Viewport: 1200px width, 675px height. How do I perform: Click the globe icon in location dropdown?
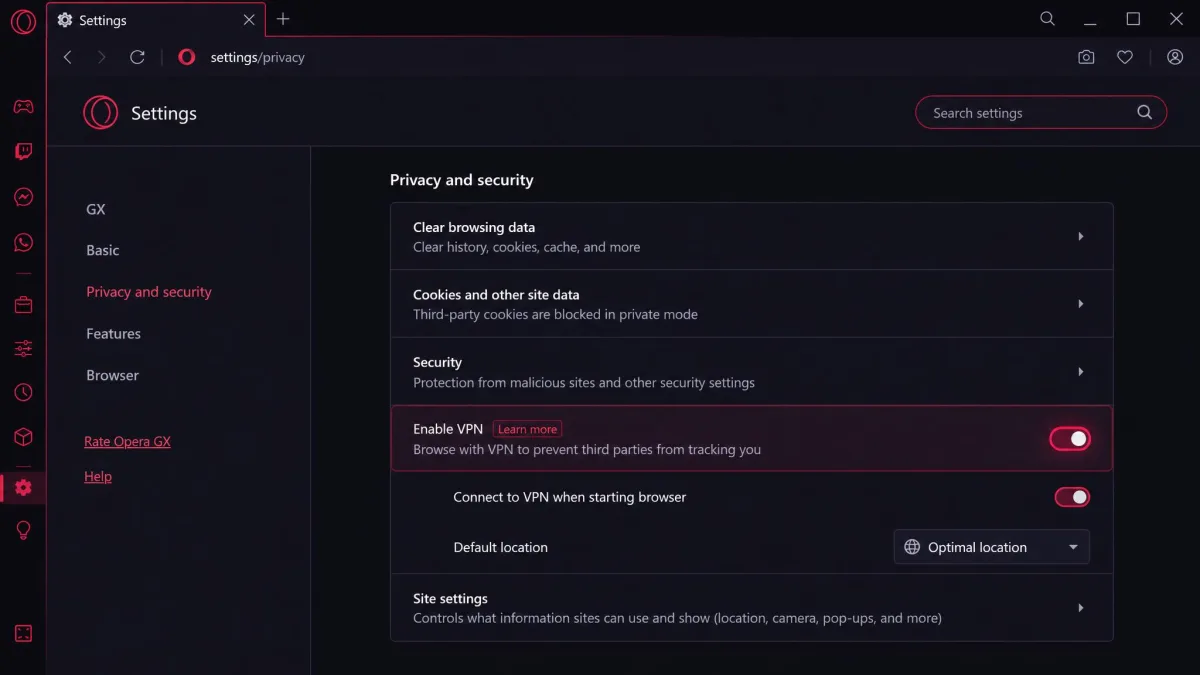point(912,547)
